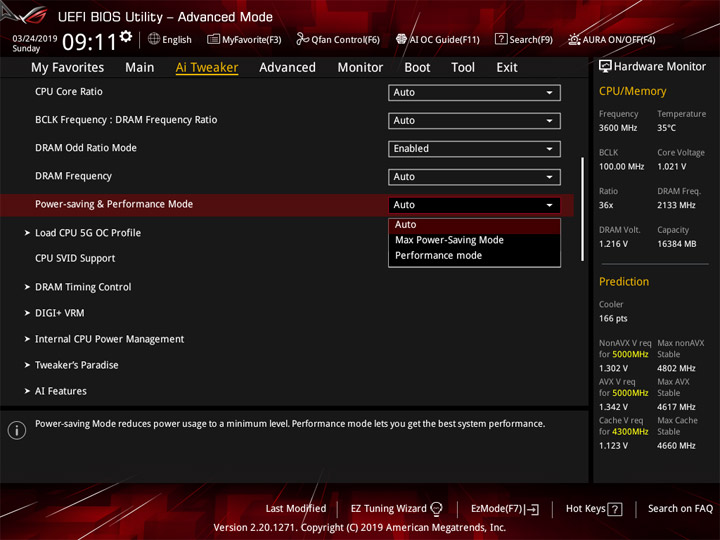Click 35°C temperature value

pyautogui.click(x=666, y=128)
